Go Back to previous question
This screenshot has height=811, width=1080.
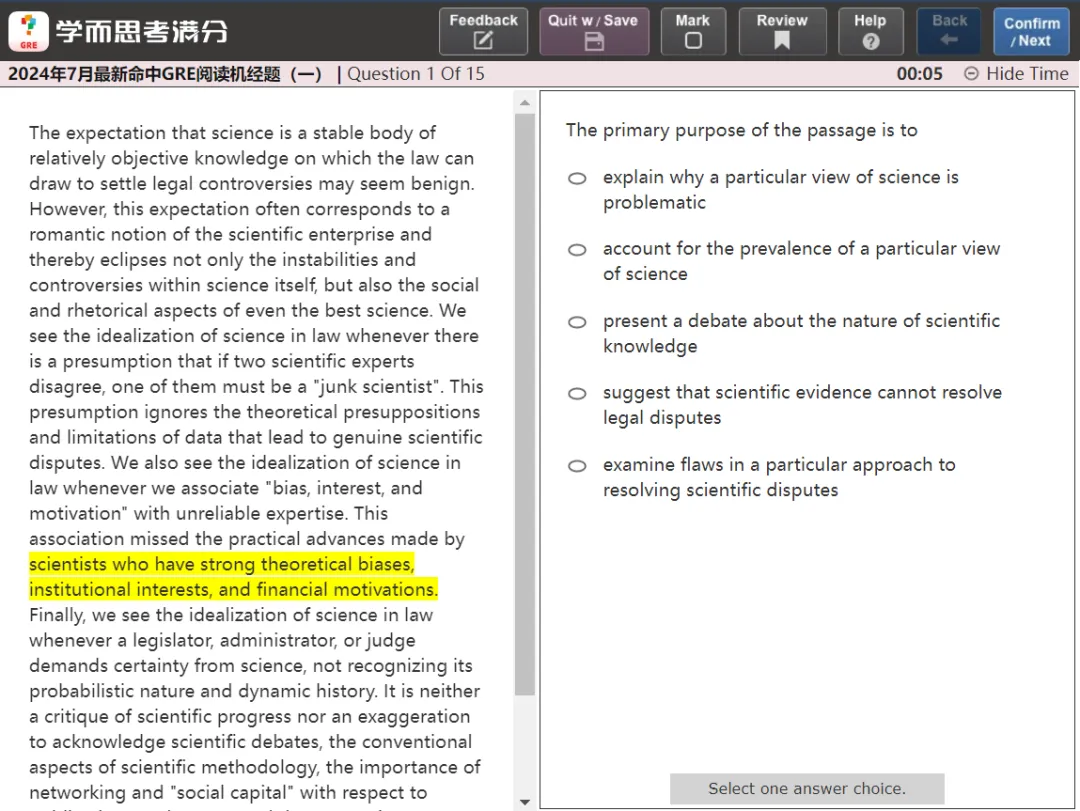(x=949, y=31)
